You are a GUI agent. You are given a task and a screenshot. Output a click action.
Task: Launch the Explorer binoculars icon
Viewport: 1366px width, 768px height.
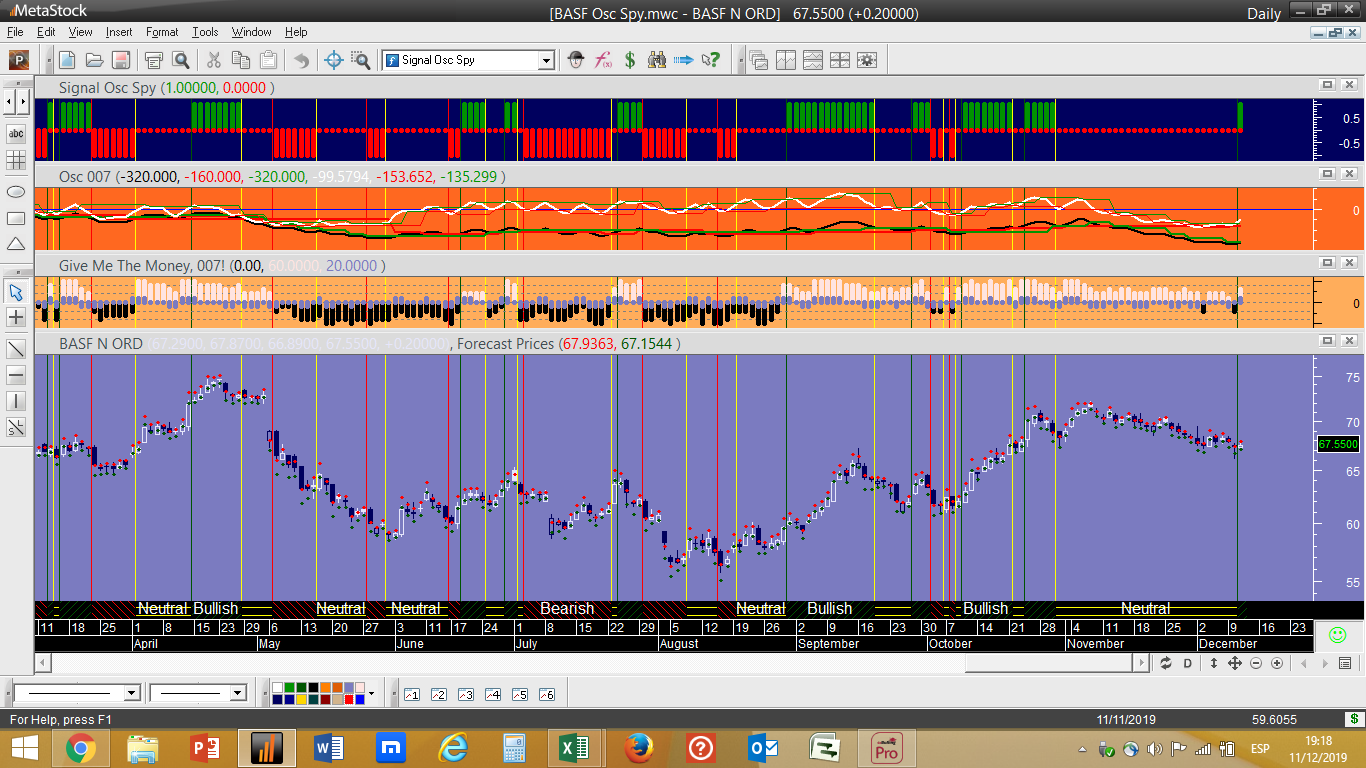point(657,60)
